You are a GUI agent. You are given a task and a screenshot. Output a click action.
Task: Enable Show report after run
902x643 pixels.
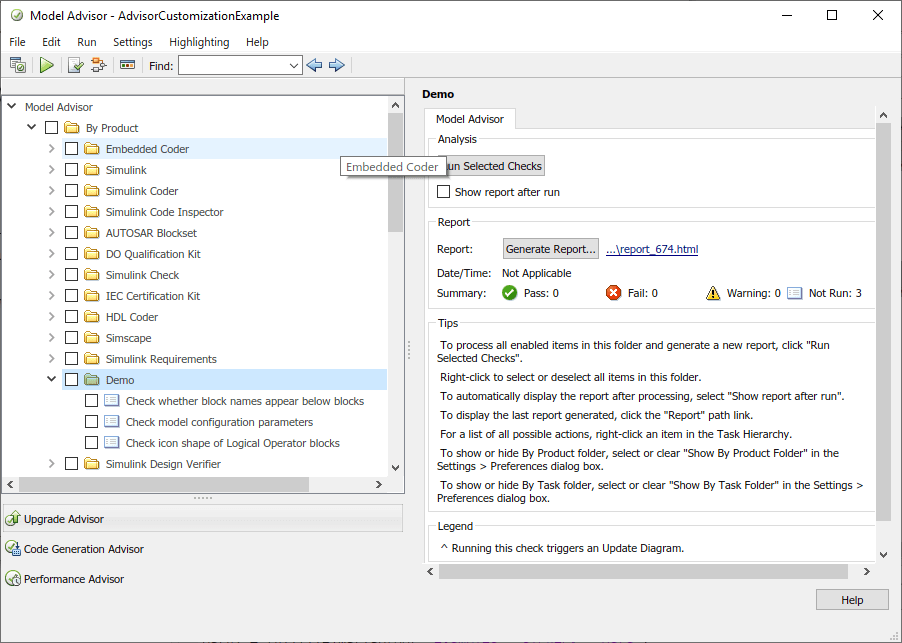click(444, 192)
